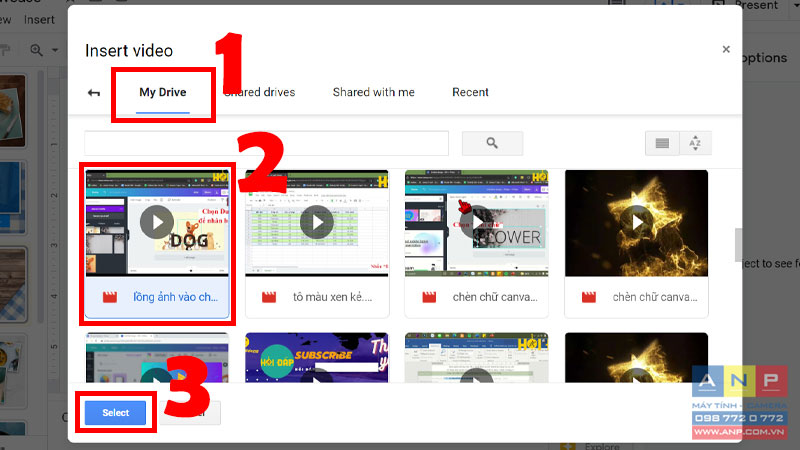Click the back arrow in Insert video dialog

[x=94, y=93]
